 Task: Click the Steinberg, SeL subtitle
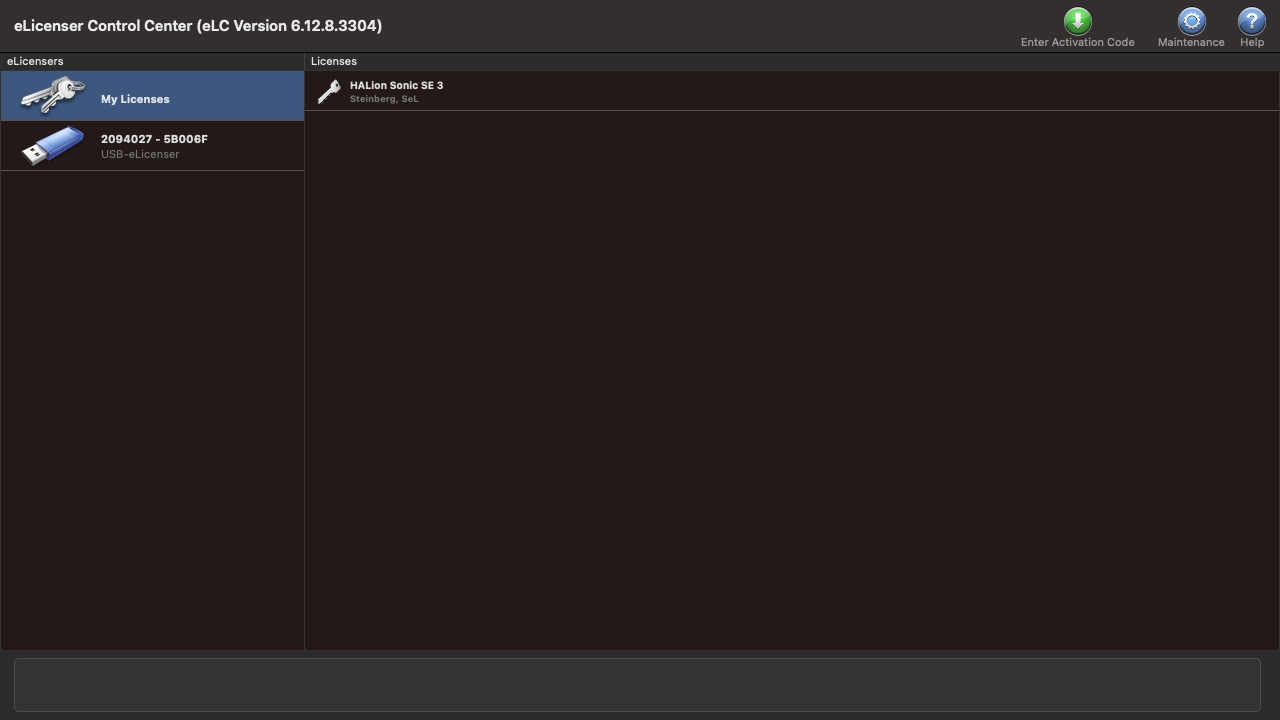pos(384,99)
